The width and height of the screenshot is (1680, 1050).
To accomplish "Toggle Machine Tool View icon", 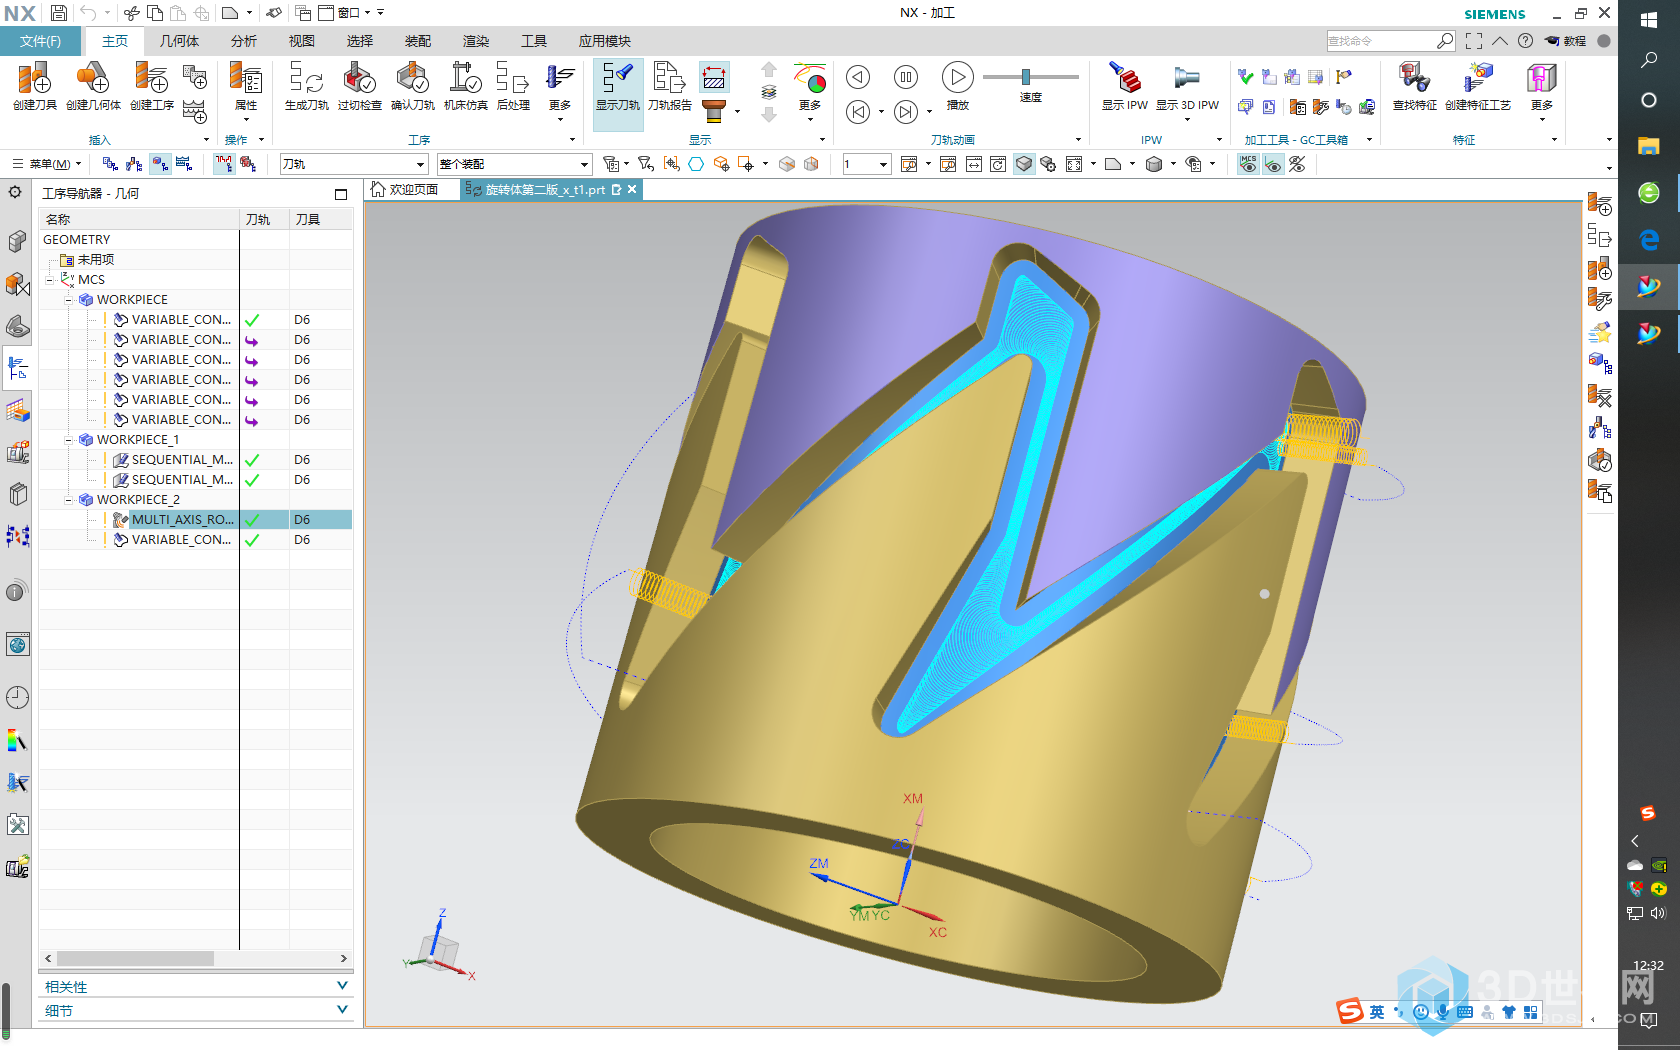I will pos(135,164).
